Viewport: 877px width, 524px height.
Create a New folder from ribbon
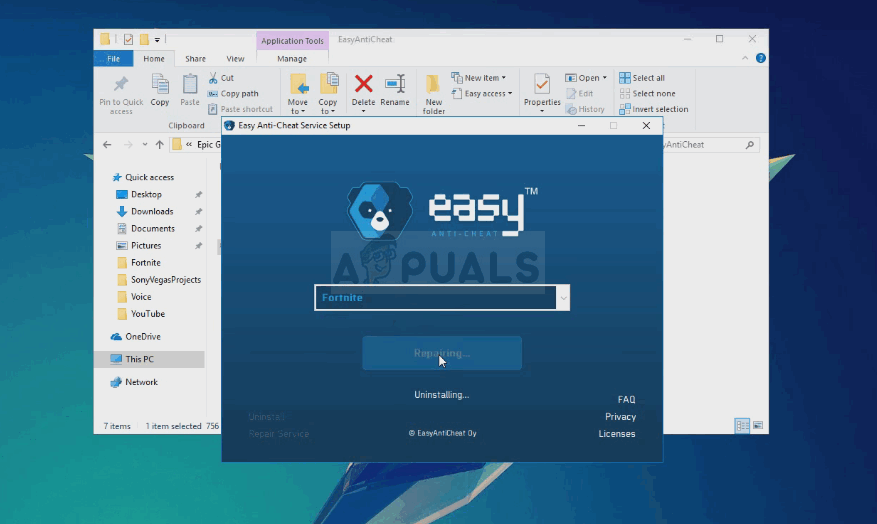coord(433,94)
